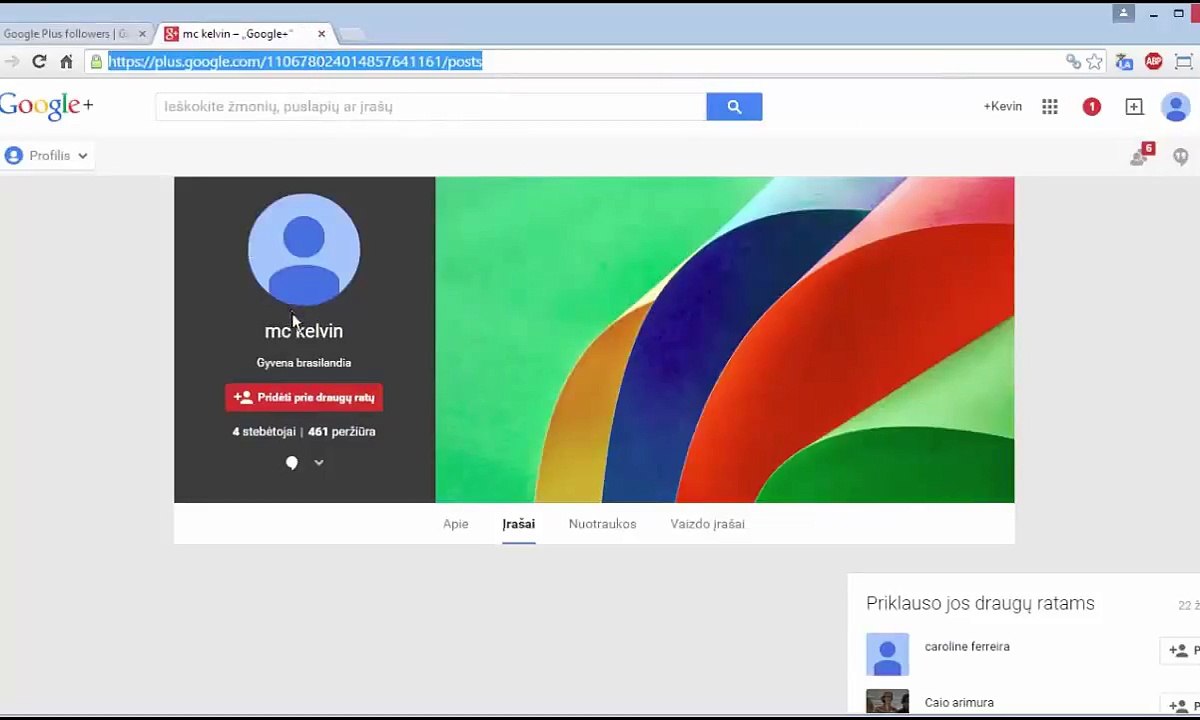Image resolution: width=1200 pixels, height=720 pixels.
Task: Open the saved-passwords key icon in address bar
Action: 1073,62
